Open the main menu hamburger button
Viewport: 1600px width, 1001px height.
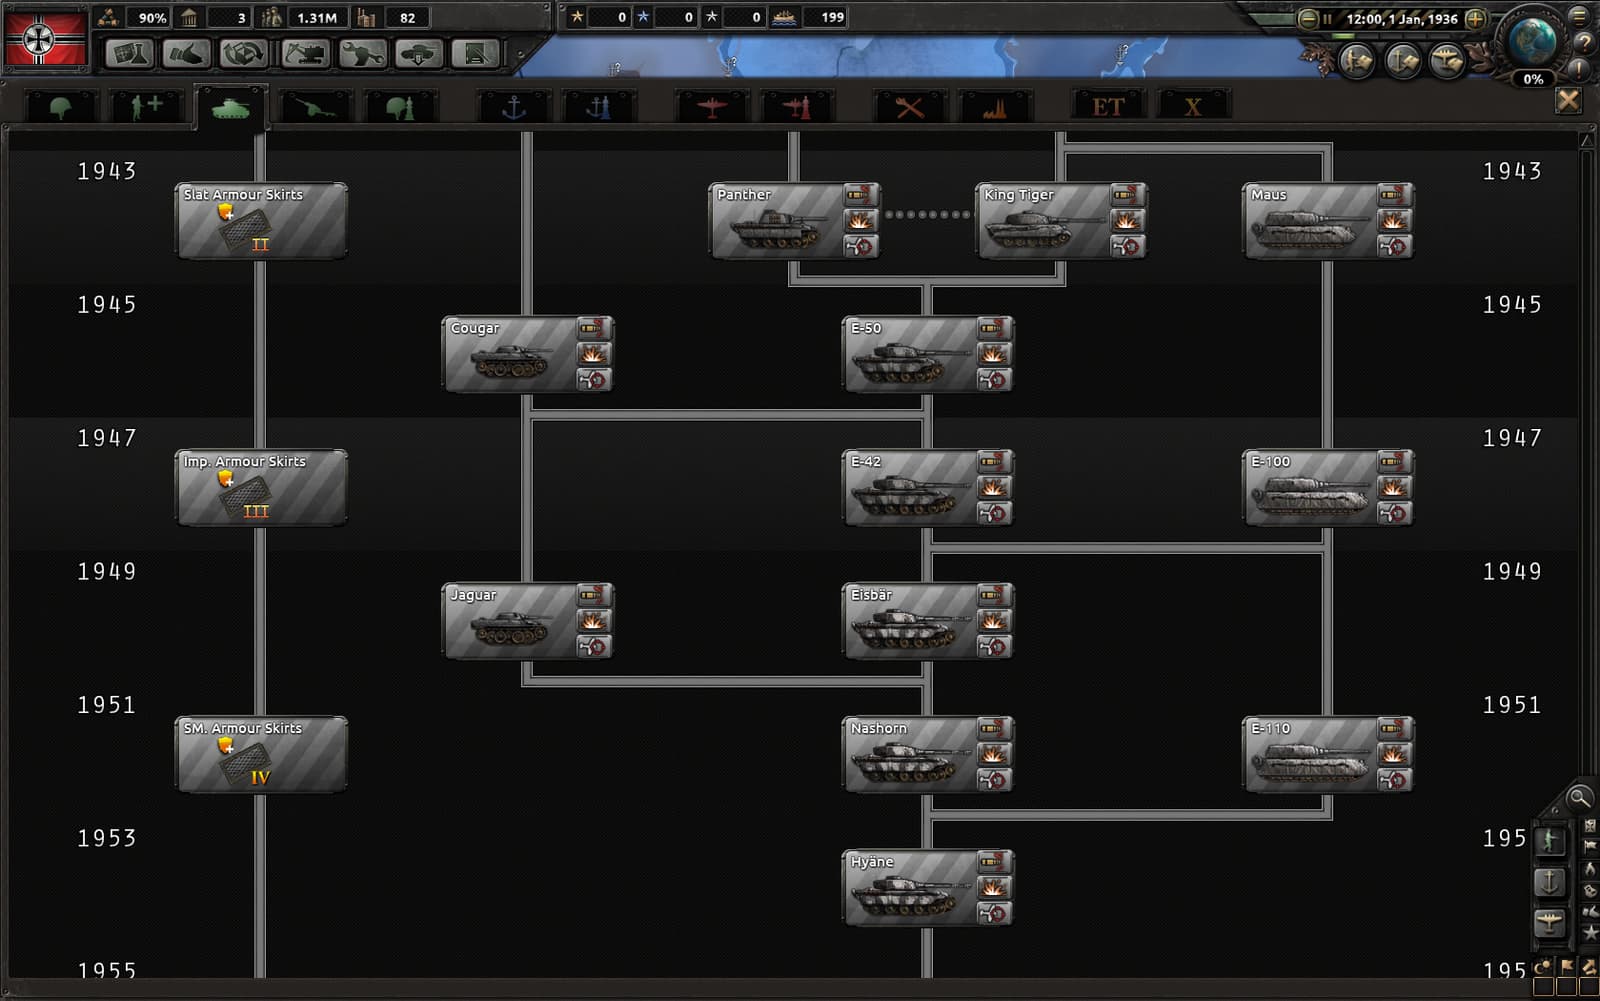[1580, 16]
